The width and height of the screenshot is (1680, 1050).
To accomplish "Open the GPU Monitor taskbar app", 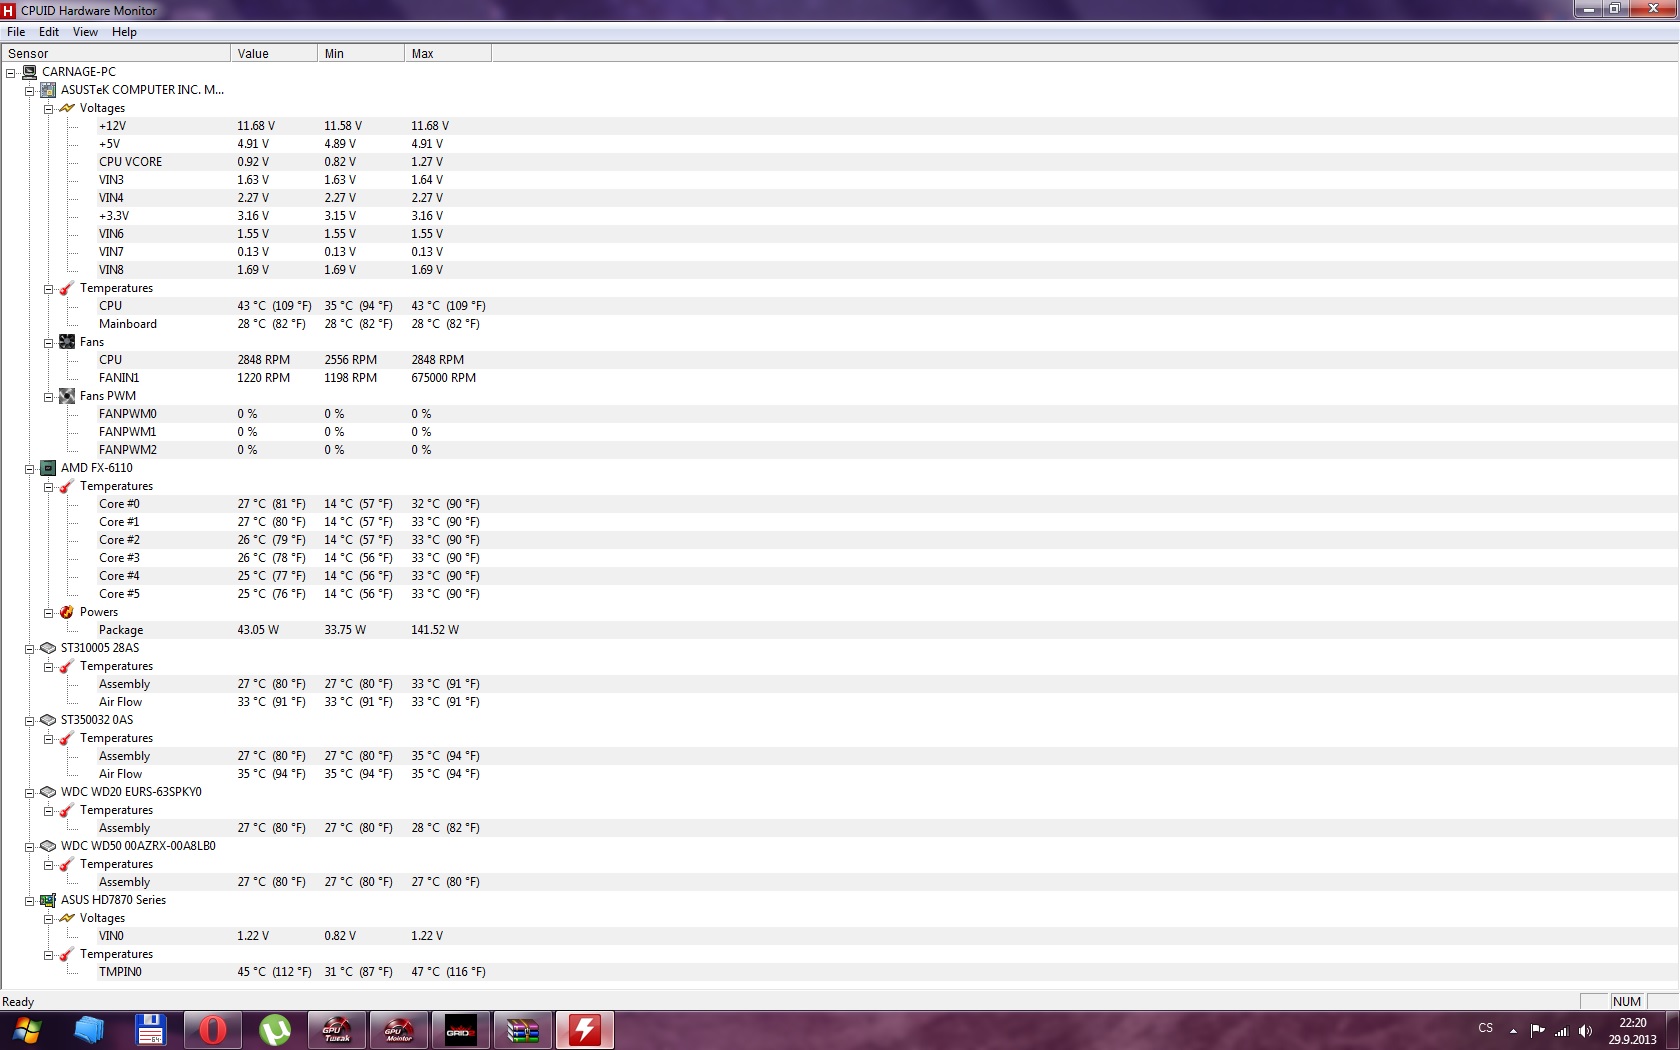I will (398, 1030).
